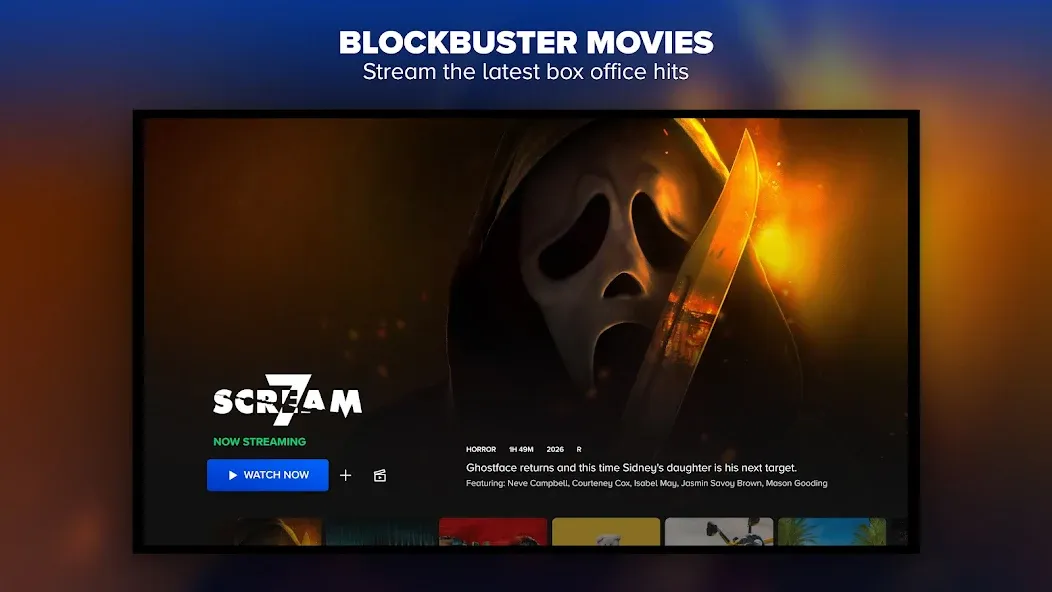Select the dark teal thumbnail in the row
Viewport: 1052px width, 592px height.
(x=380, y=531)
